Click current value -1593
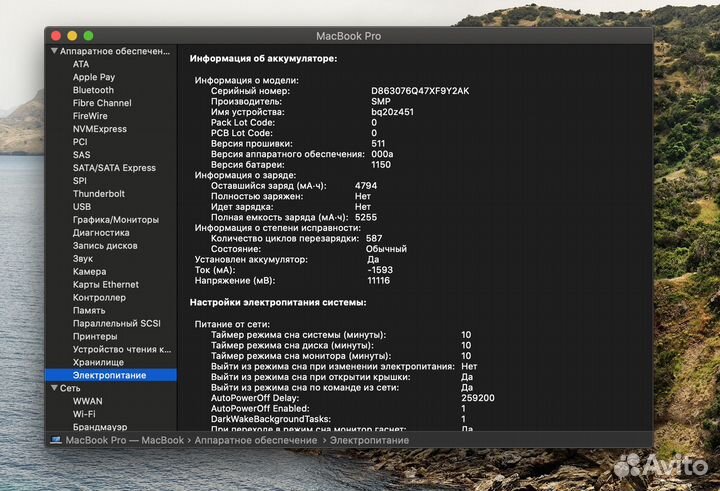Screen dimensions: 720x491 pos(380,270)
